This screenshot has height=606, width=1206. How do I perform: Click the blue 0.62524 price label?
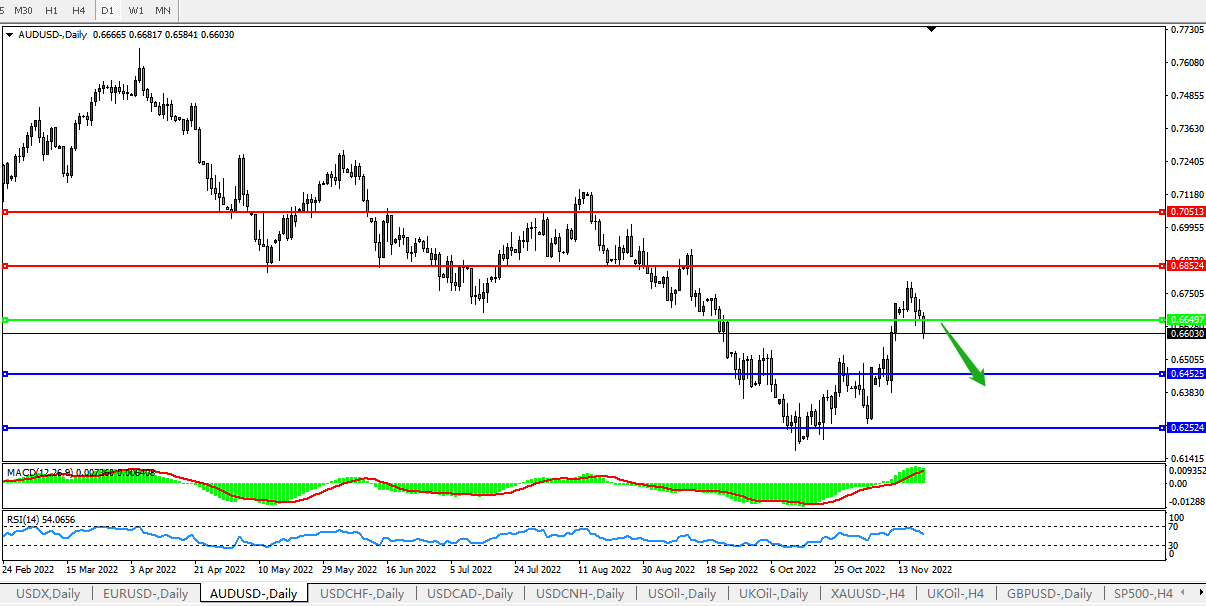point(1187,428)
